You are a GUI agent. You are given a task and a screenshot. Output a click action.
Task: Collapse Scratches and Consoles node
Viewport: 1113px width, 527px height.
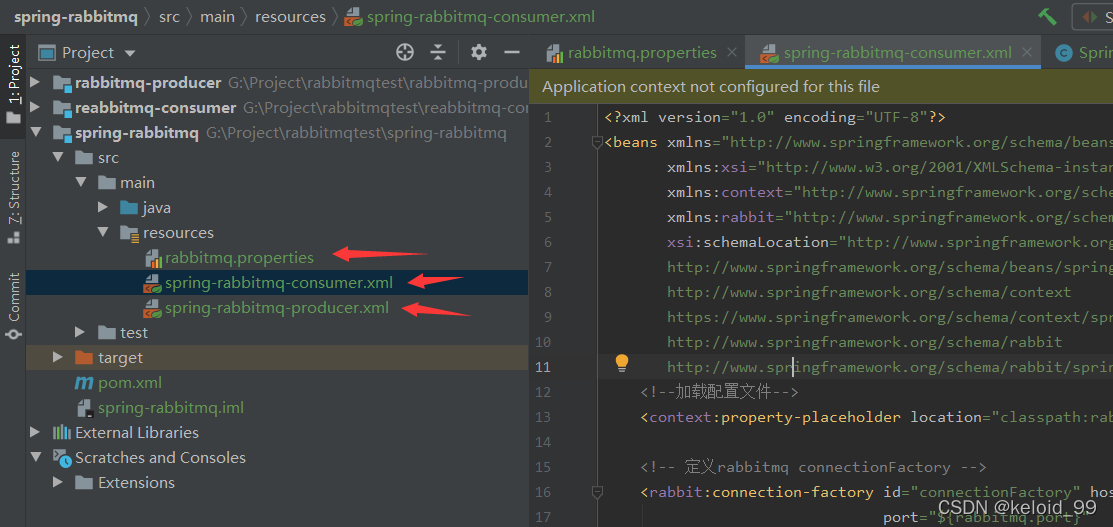pos(36,457)
